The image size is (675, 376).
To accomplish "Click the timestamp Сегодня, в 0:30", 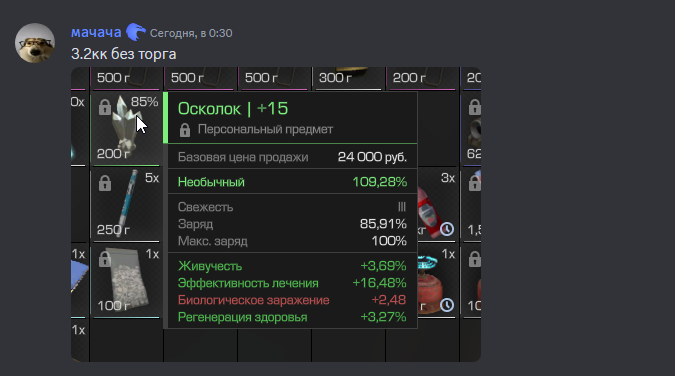I will tap(191, 33).
